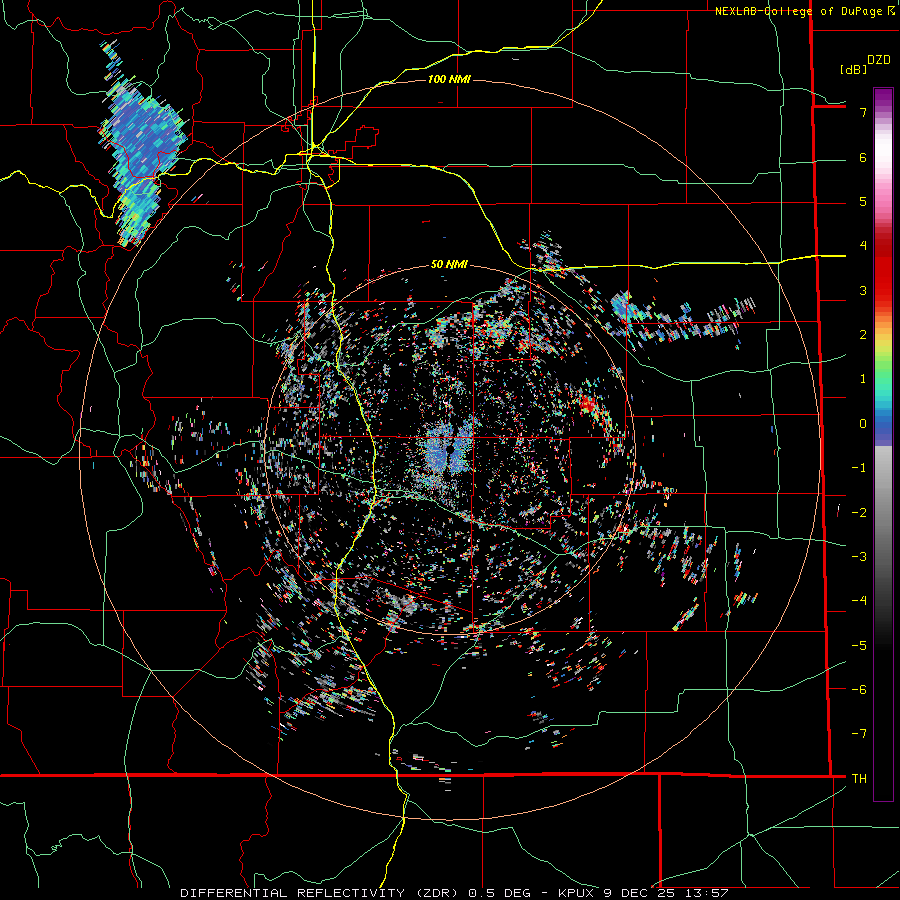Click the -4 value on the color scale
Viewport: 900px width, 900px height.
(859, 601)
